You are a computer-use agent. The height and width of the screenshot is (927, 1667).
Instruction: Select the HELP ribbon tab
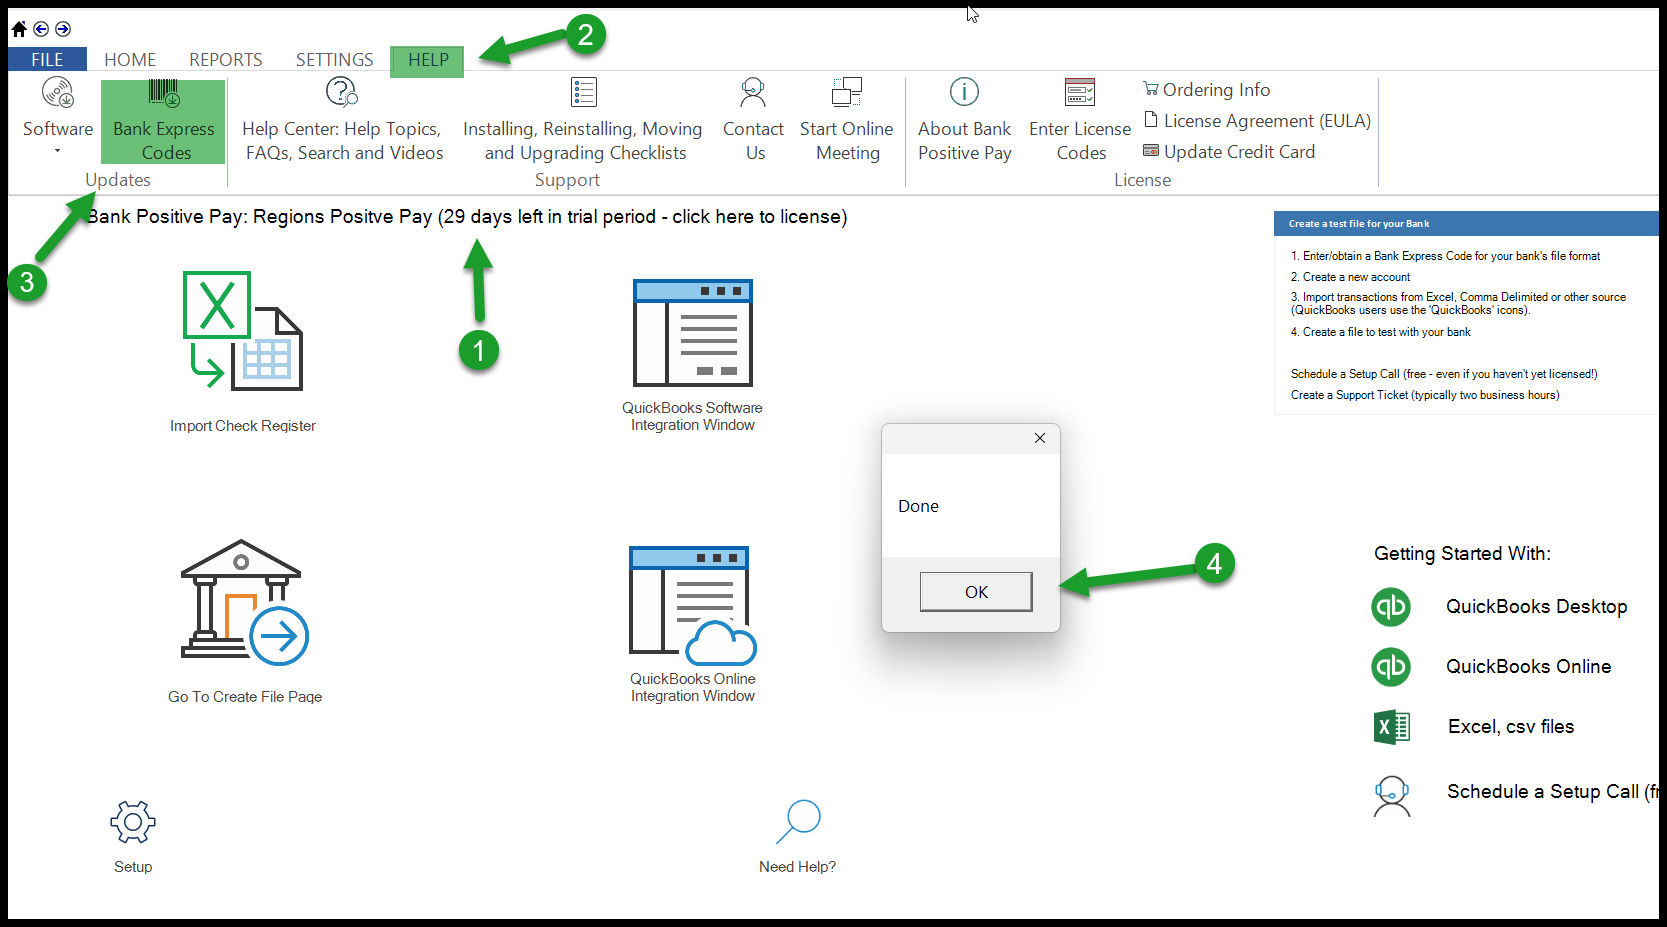(x=428, y=60)
